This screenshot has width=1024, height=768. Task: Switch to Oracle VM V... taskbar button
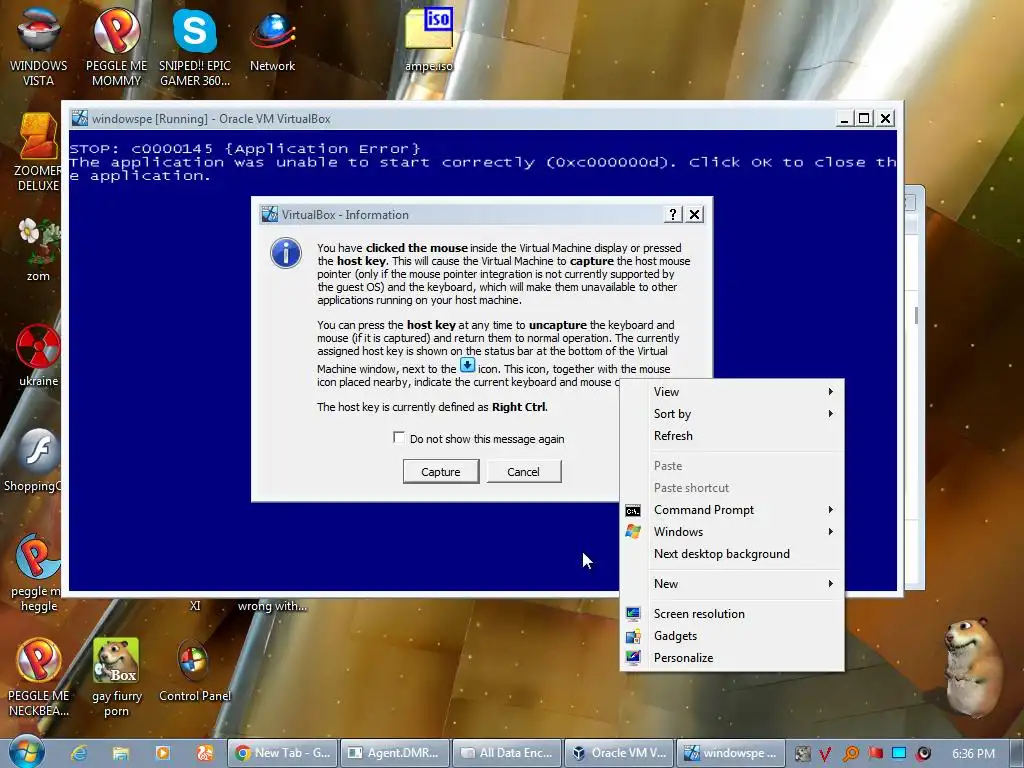[x=620, y=753]
